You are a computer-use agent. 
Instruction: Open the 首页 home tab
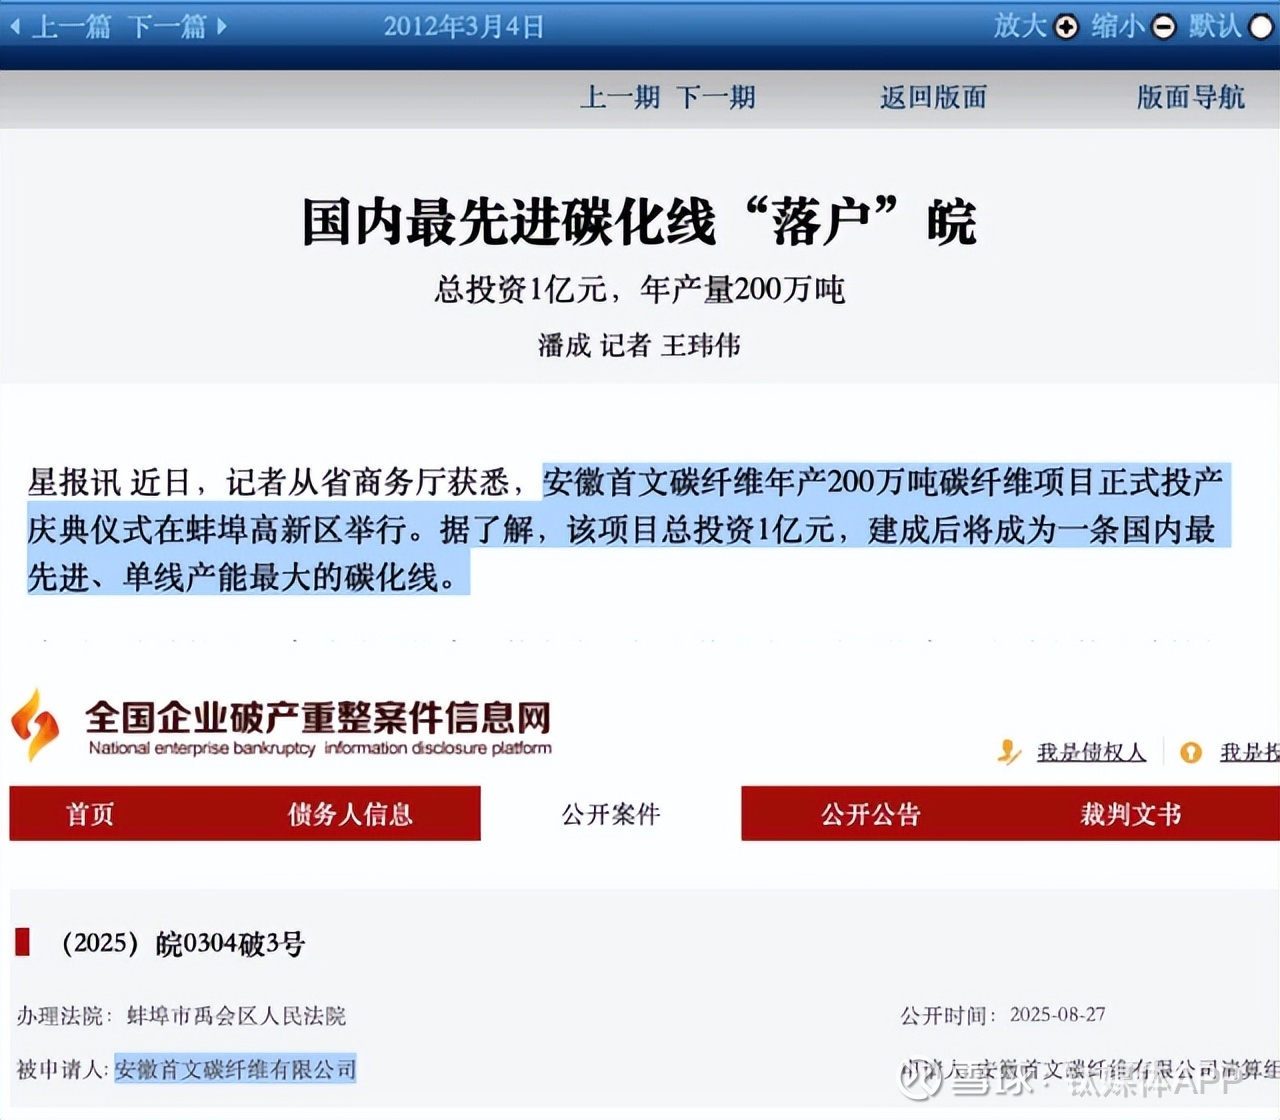90,814
